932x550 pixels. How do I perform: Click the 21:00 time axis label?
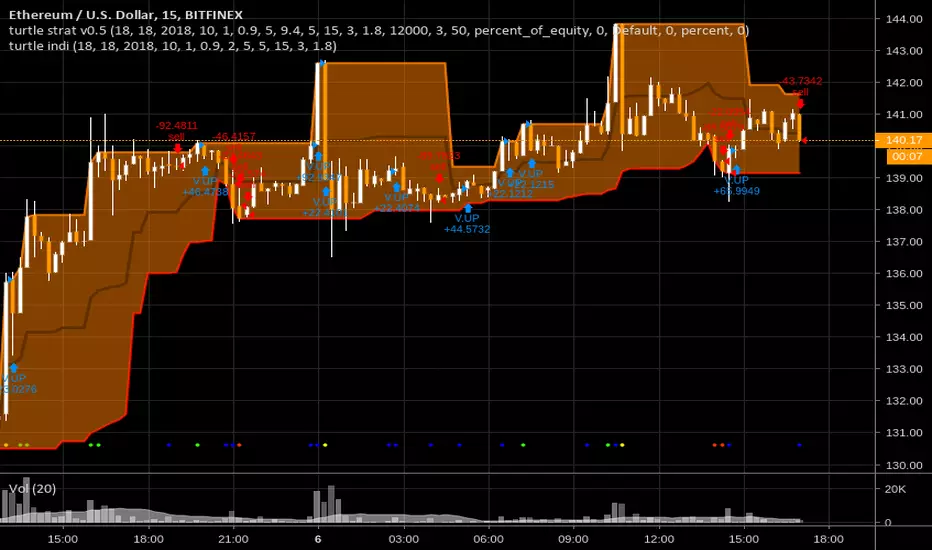[233, 539]
